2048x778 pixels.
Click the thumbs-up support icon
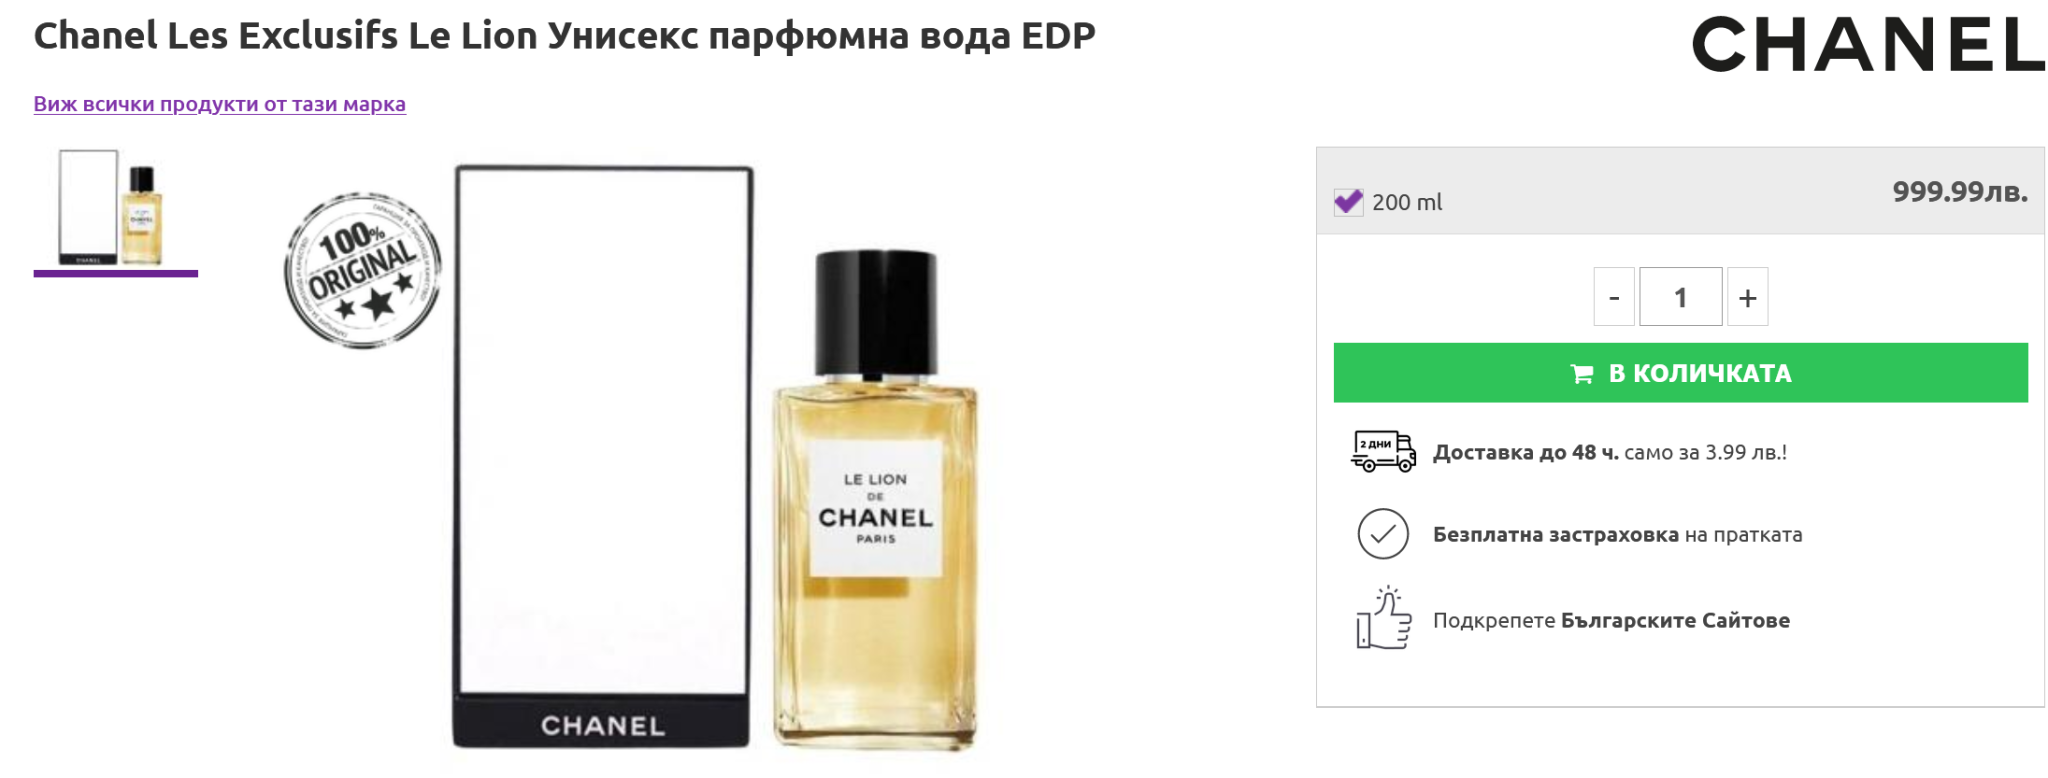(1383, 619)
